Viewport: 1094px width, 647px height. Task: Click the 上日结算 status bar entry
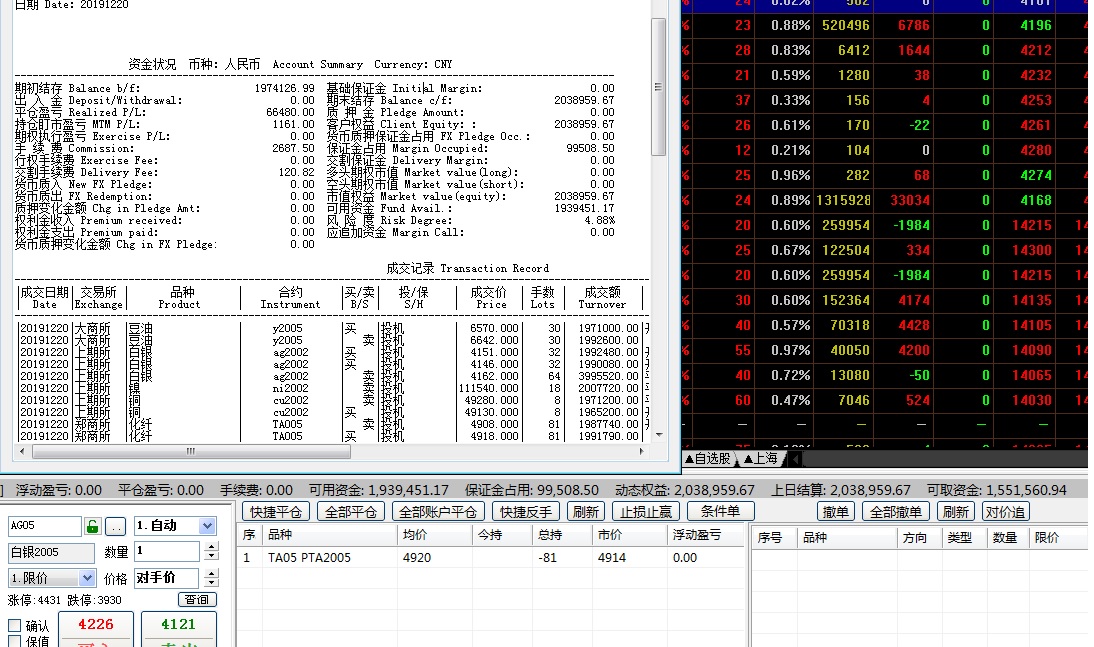pyautogui.click(x=841, y=491)
